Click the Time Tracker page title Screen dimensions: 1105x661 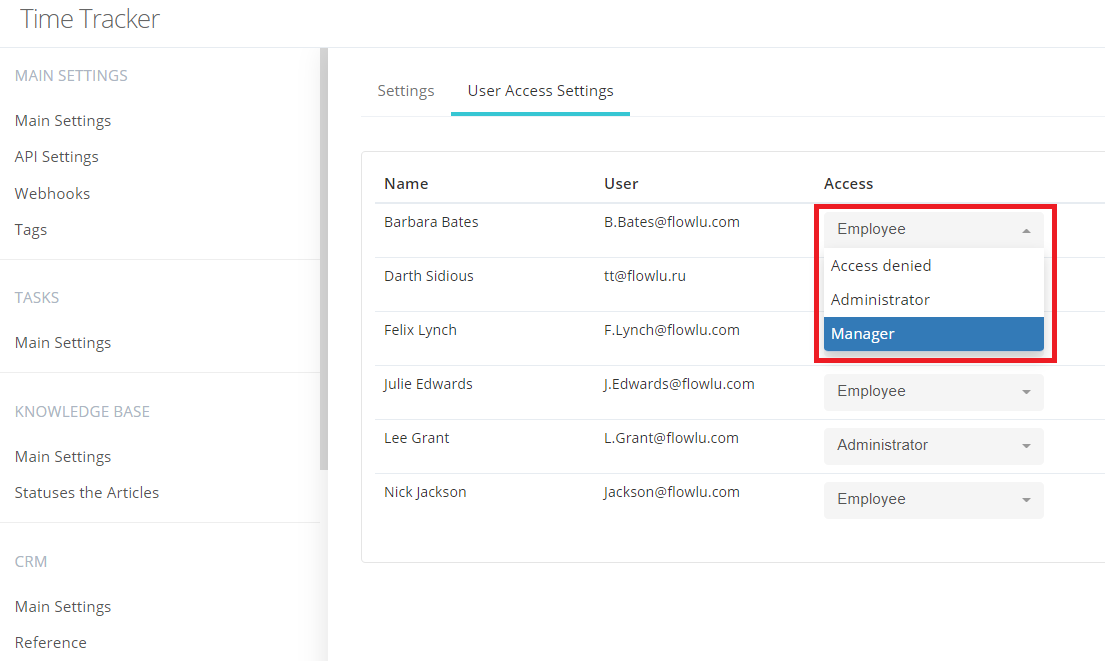[89, 19]
